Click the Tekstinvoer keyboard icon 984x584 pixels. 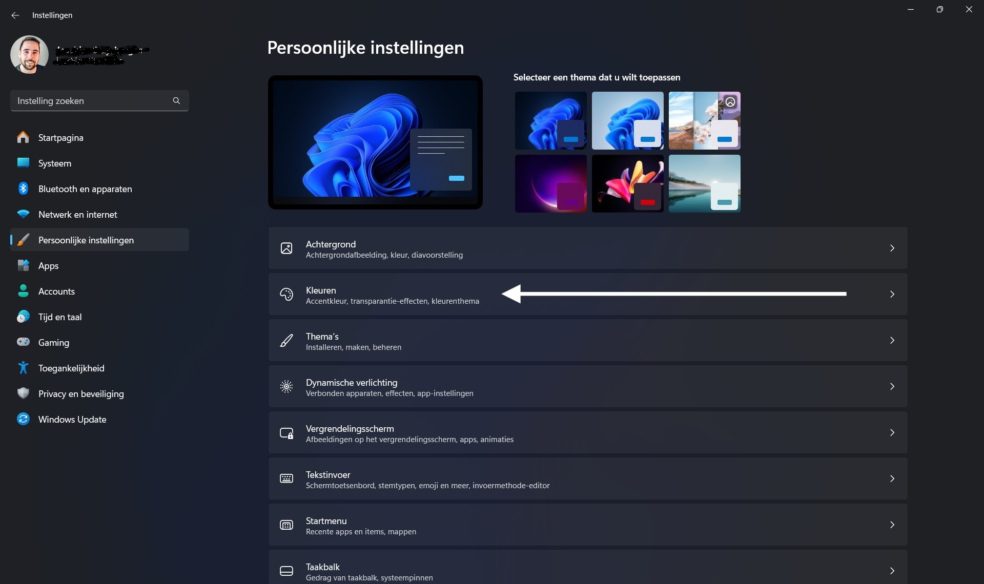pos(286,479)
